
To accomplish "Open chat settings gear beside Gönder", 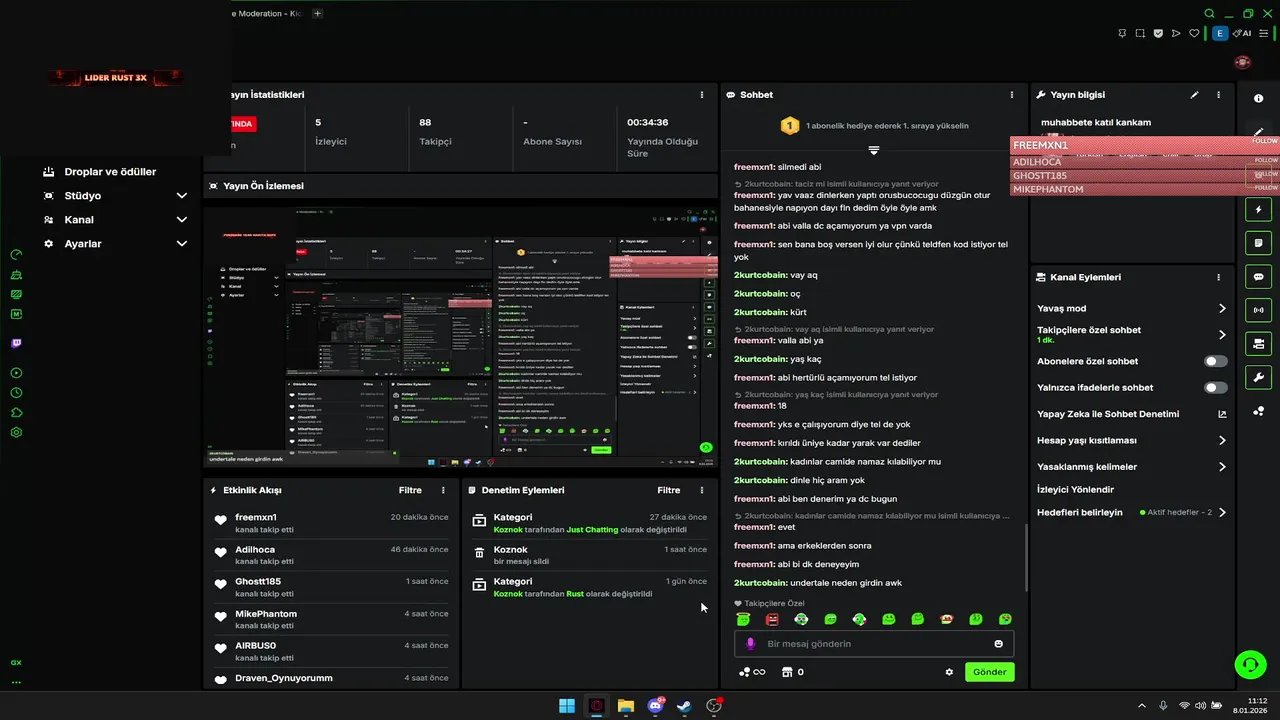I will tap(949, 672).
